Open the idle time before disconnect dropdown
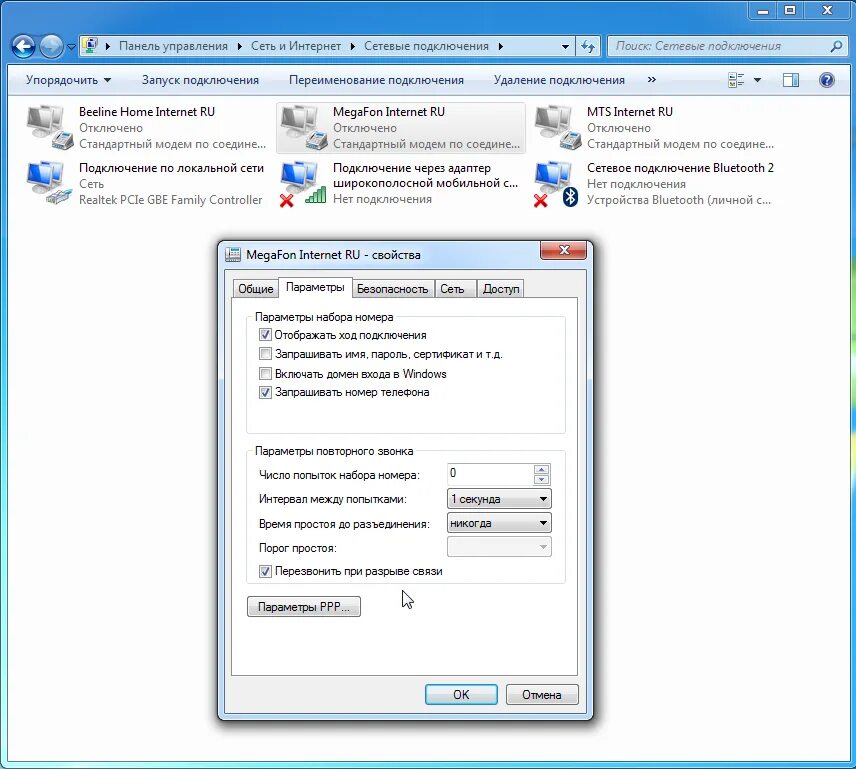This screenshot has width=856, height=769. [x=499, y=523]
